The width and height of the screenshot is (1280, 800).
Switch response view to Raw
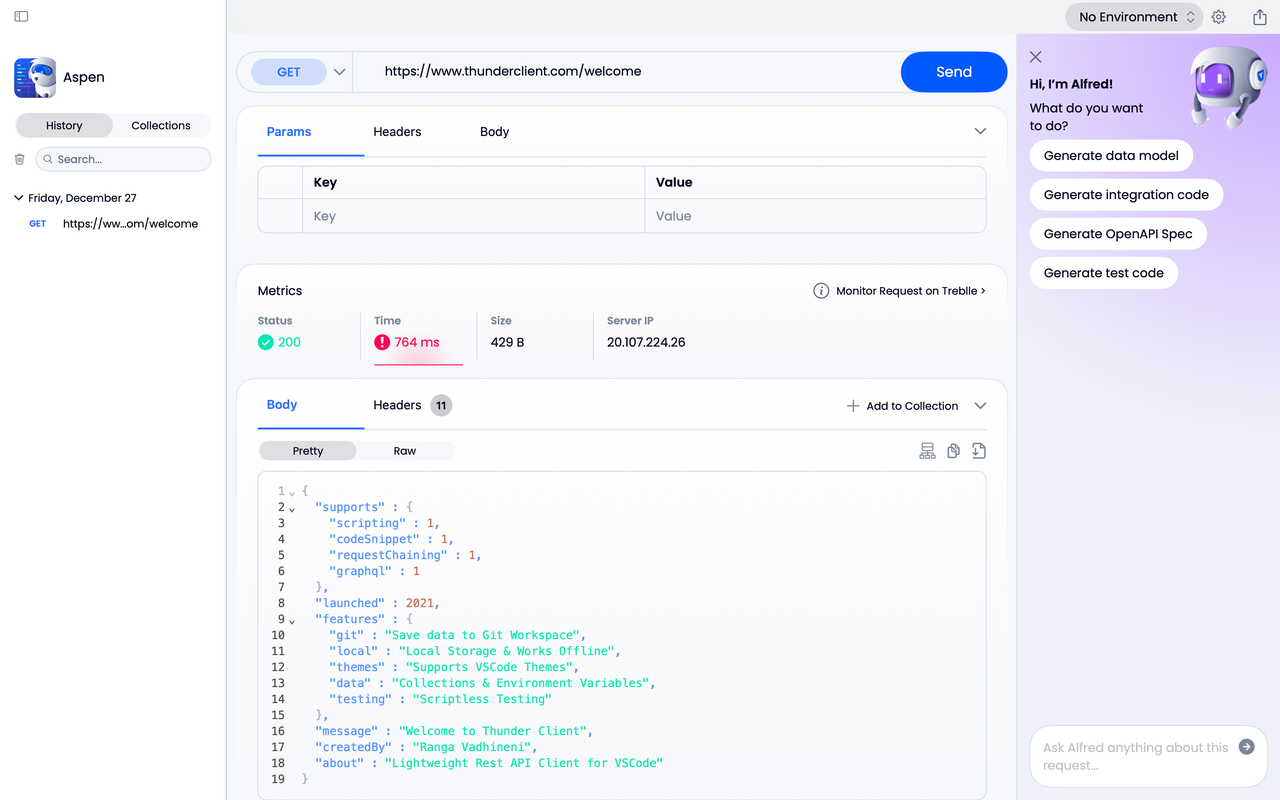click(x=405, y=451)
